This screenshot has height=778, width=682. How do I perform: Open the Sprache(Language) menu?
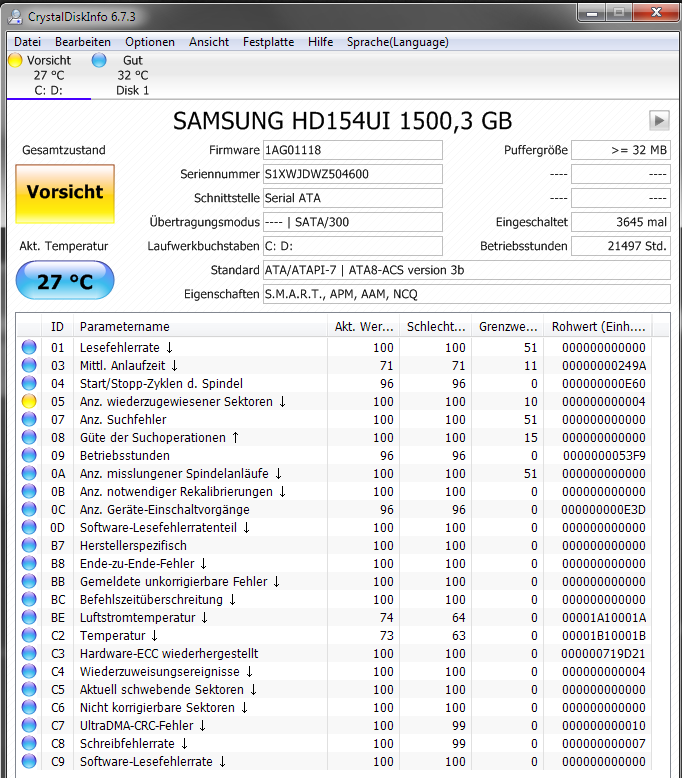398,42
